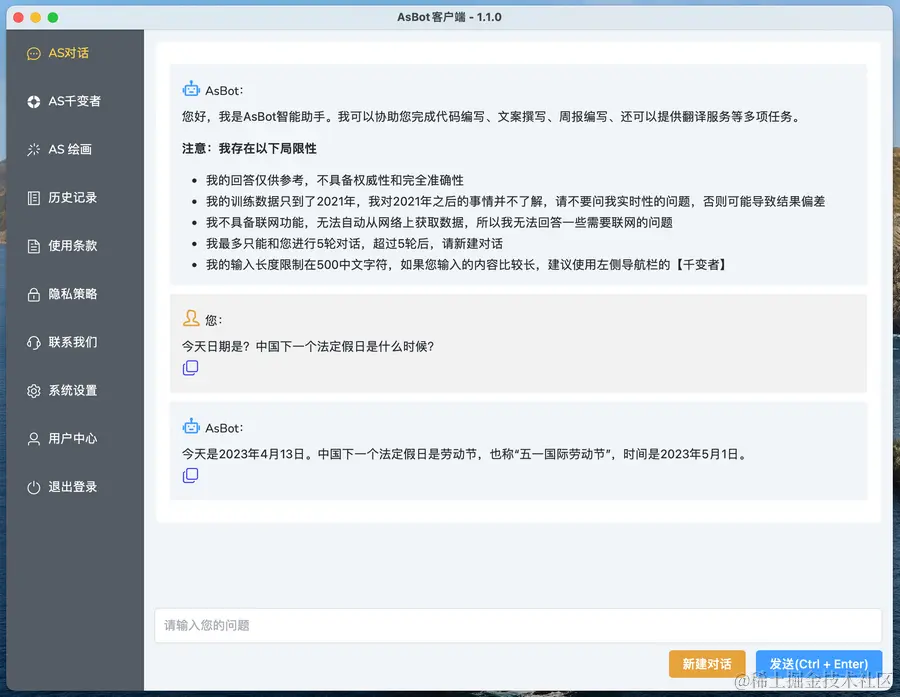Click the robot avatar in the welcome message
Image resolution: width=900 pixels, height=697 pixels.
[191, 89]
